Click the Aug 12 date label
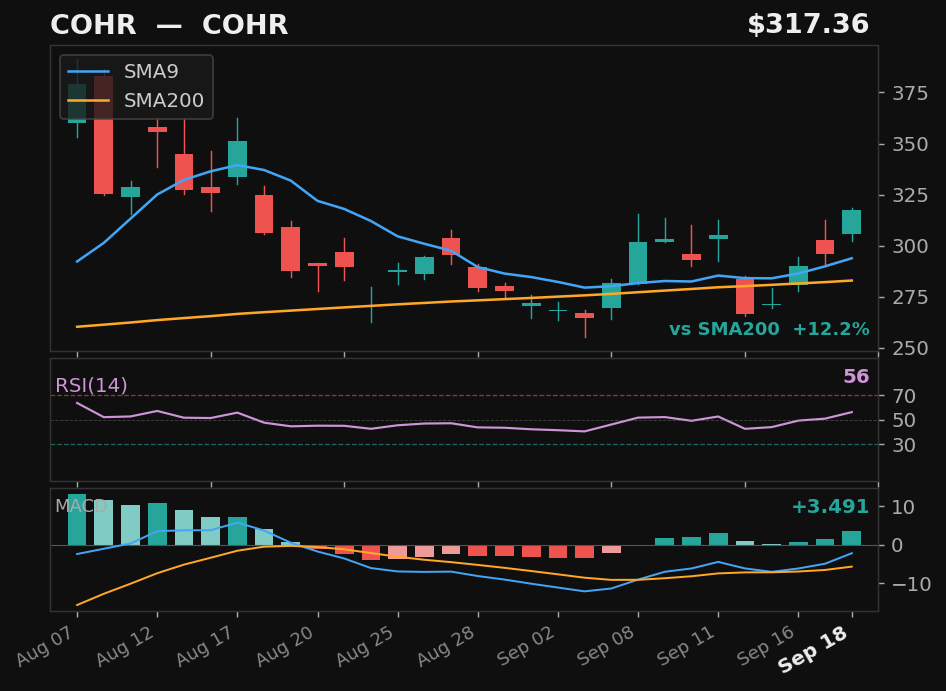Image resolution: width=946 pixels, height=691 pixels. (x=126, y=646)
